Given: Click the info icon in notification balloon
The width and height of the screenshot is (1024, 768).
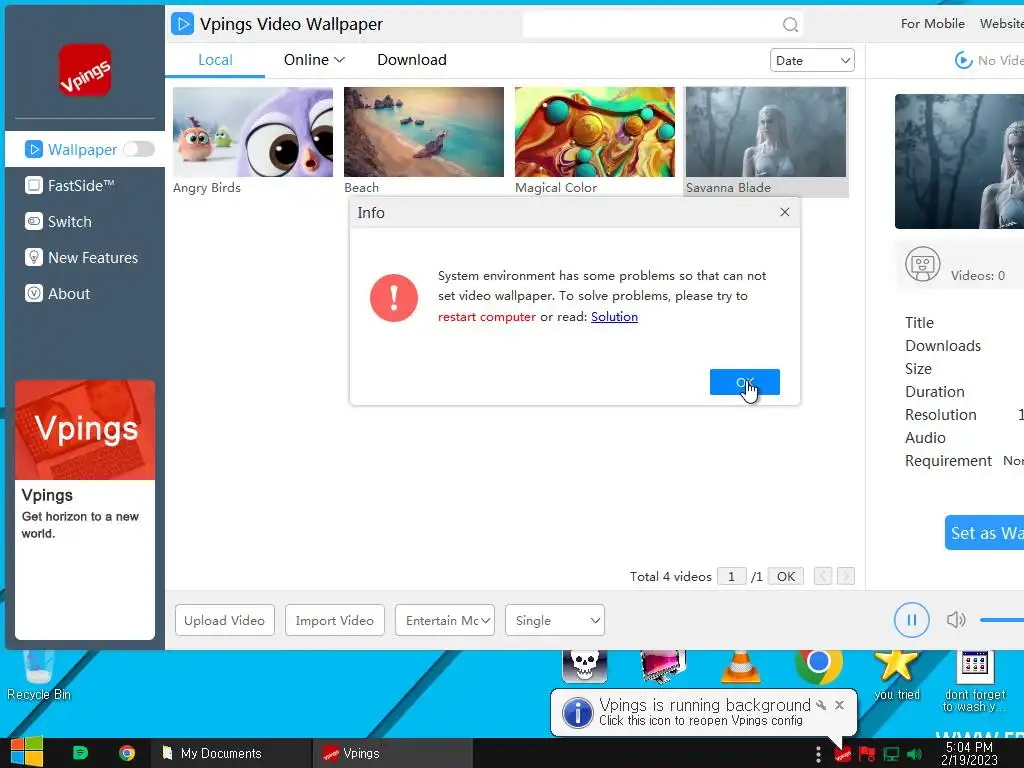Looking at the screenshot, I should [578, 712].
